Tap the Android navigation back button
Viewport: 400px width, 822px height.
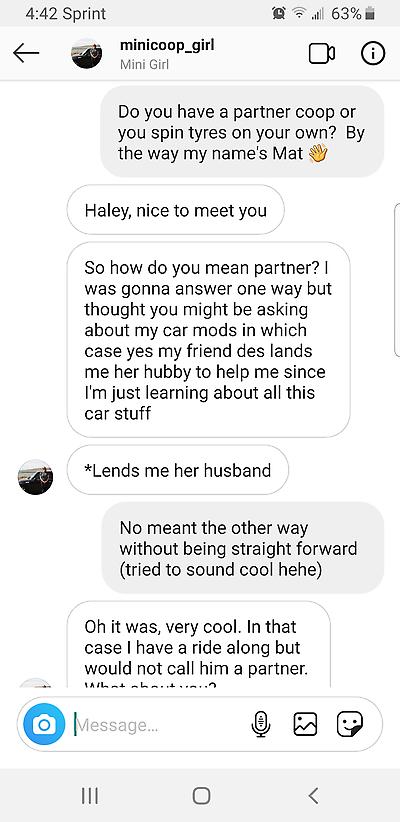click(x=313, y=796)
